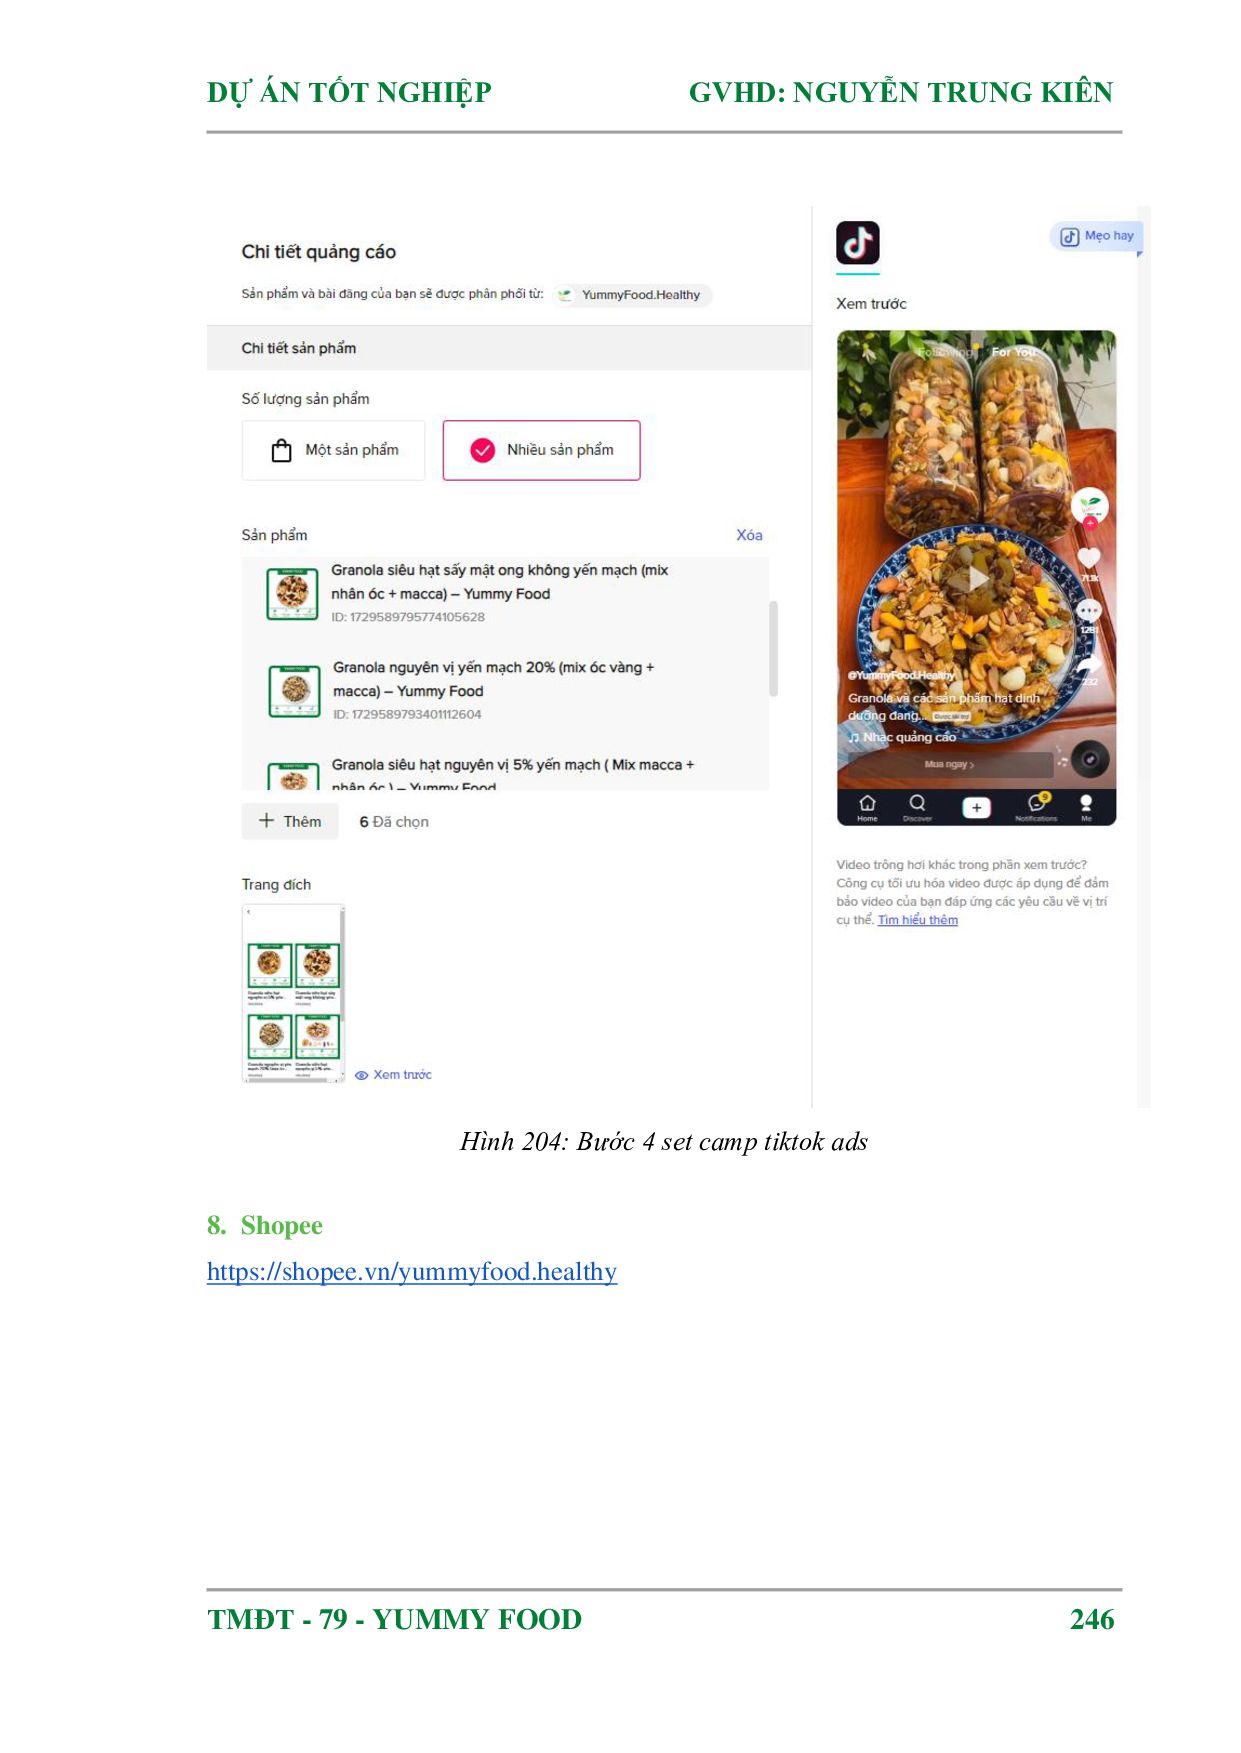Tap the share arrow icon in preview

[x=1089, y=664]
